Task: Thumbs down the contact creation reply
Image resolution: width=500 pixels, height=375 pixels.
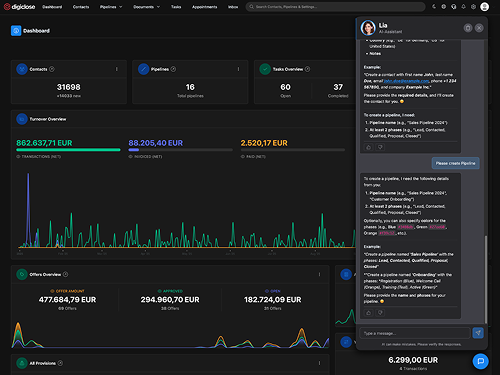Action: [x=380, y=147]
